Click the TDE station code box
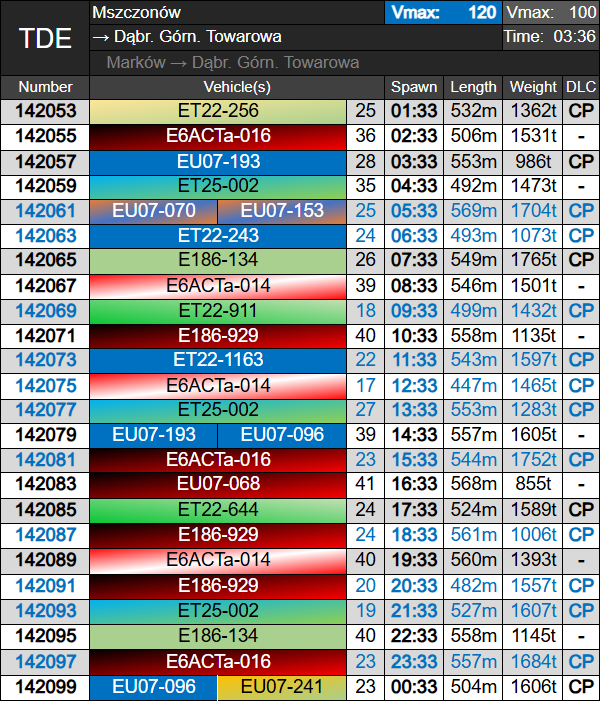The image size is (600, 701). coord(45,38)
